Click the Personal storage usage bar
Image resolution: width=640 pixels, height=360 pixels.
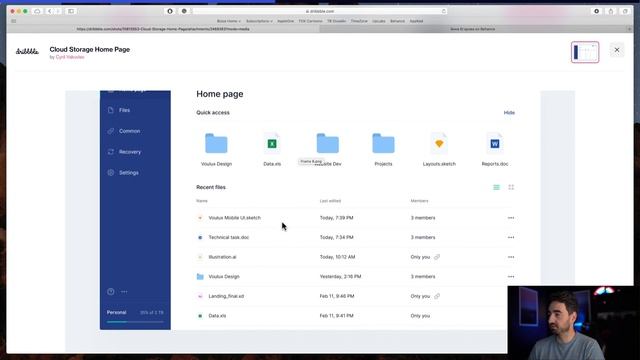[135, 322]
